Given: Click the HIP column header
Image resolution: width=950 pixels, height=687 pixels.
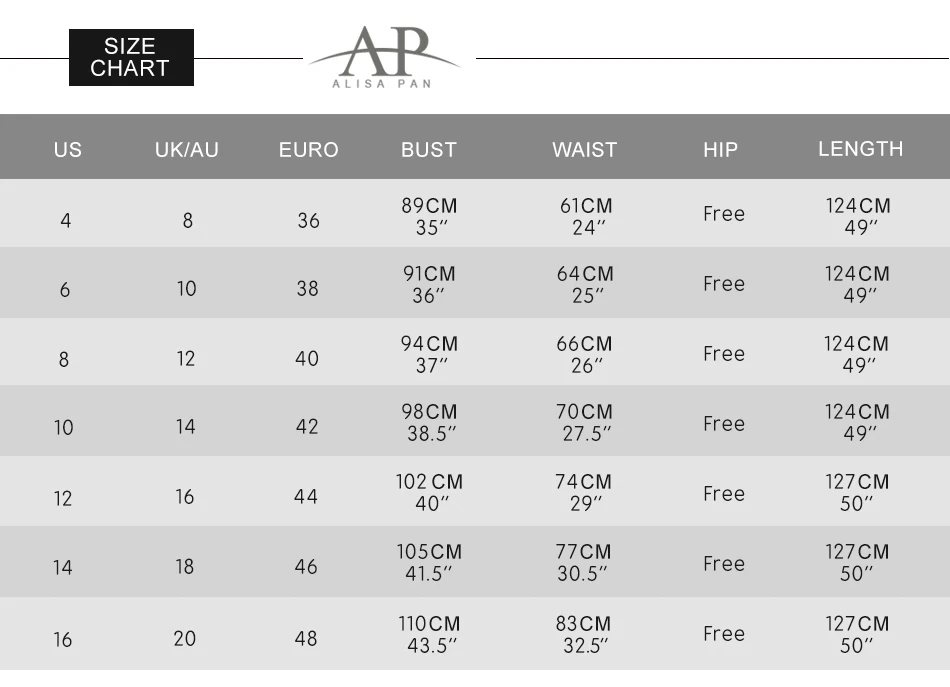Looking at the screenshot, I should coord(720,150).
